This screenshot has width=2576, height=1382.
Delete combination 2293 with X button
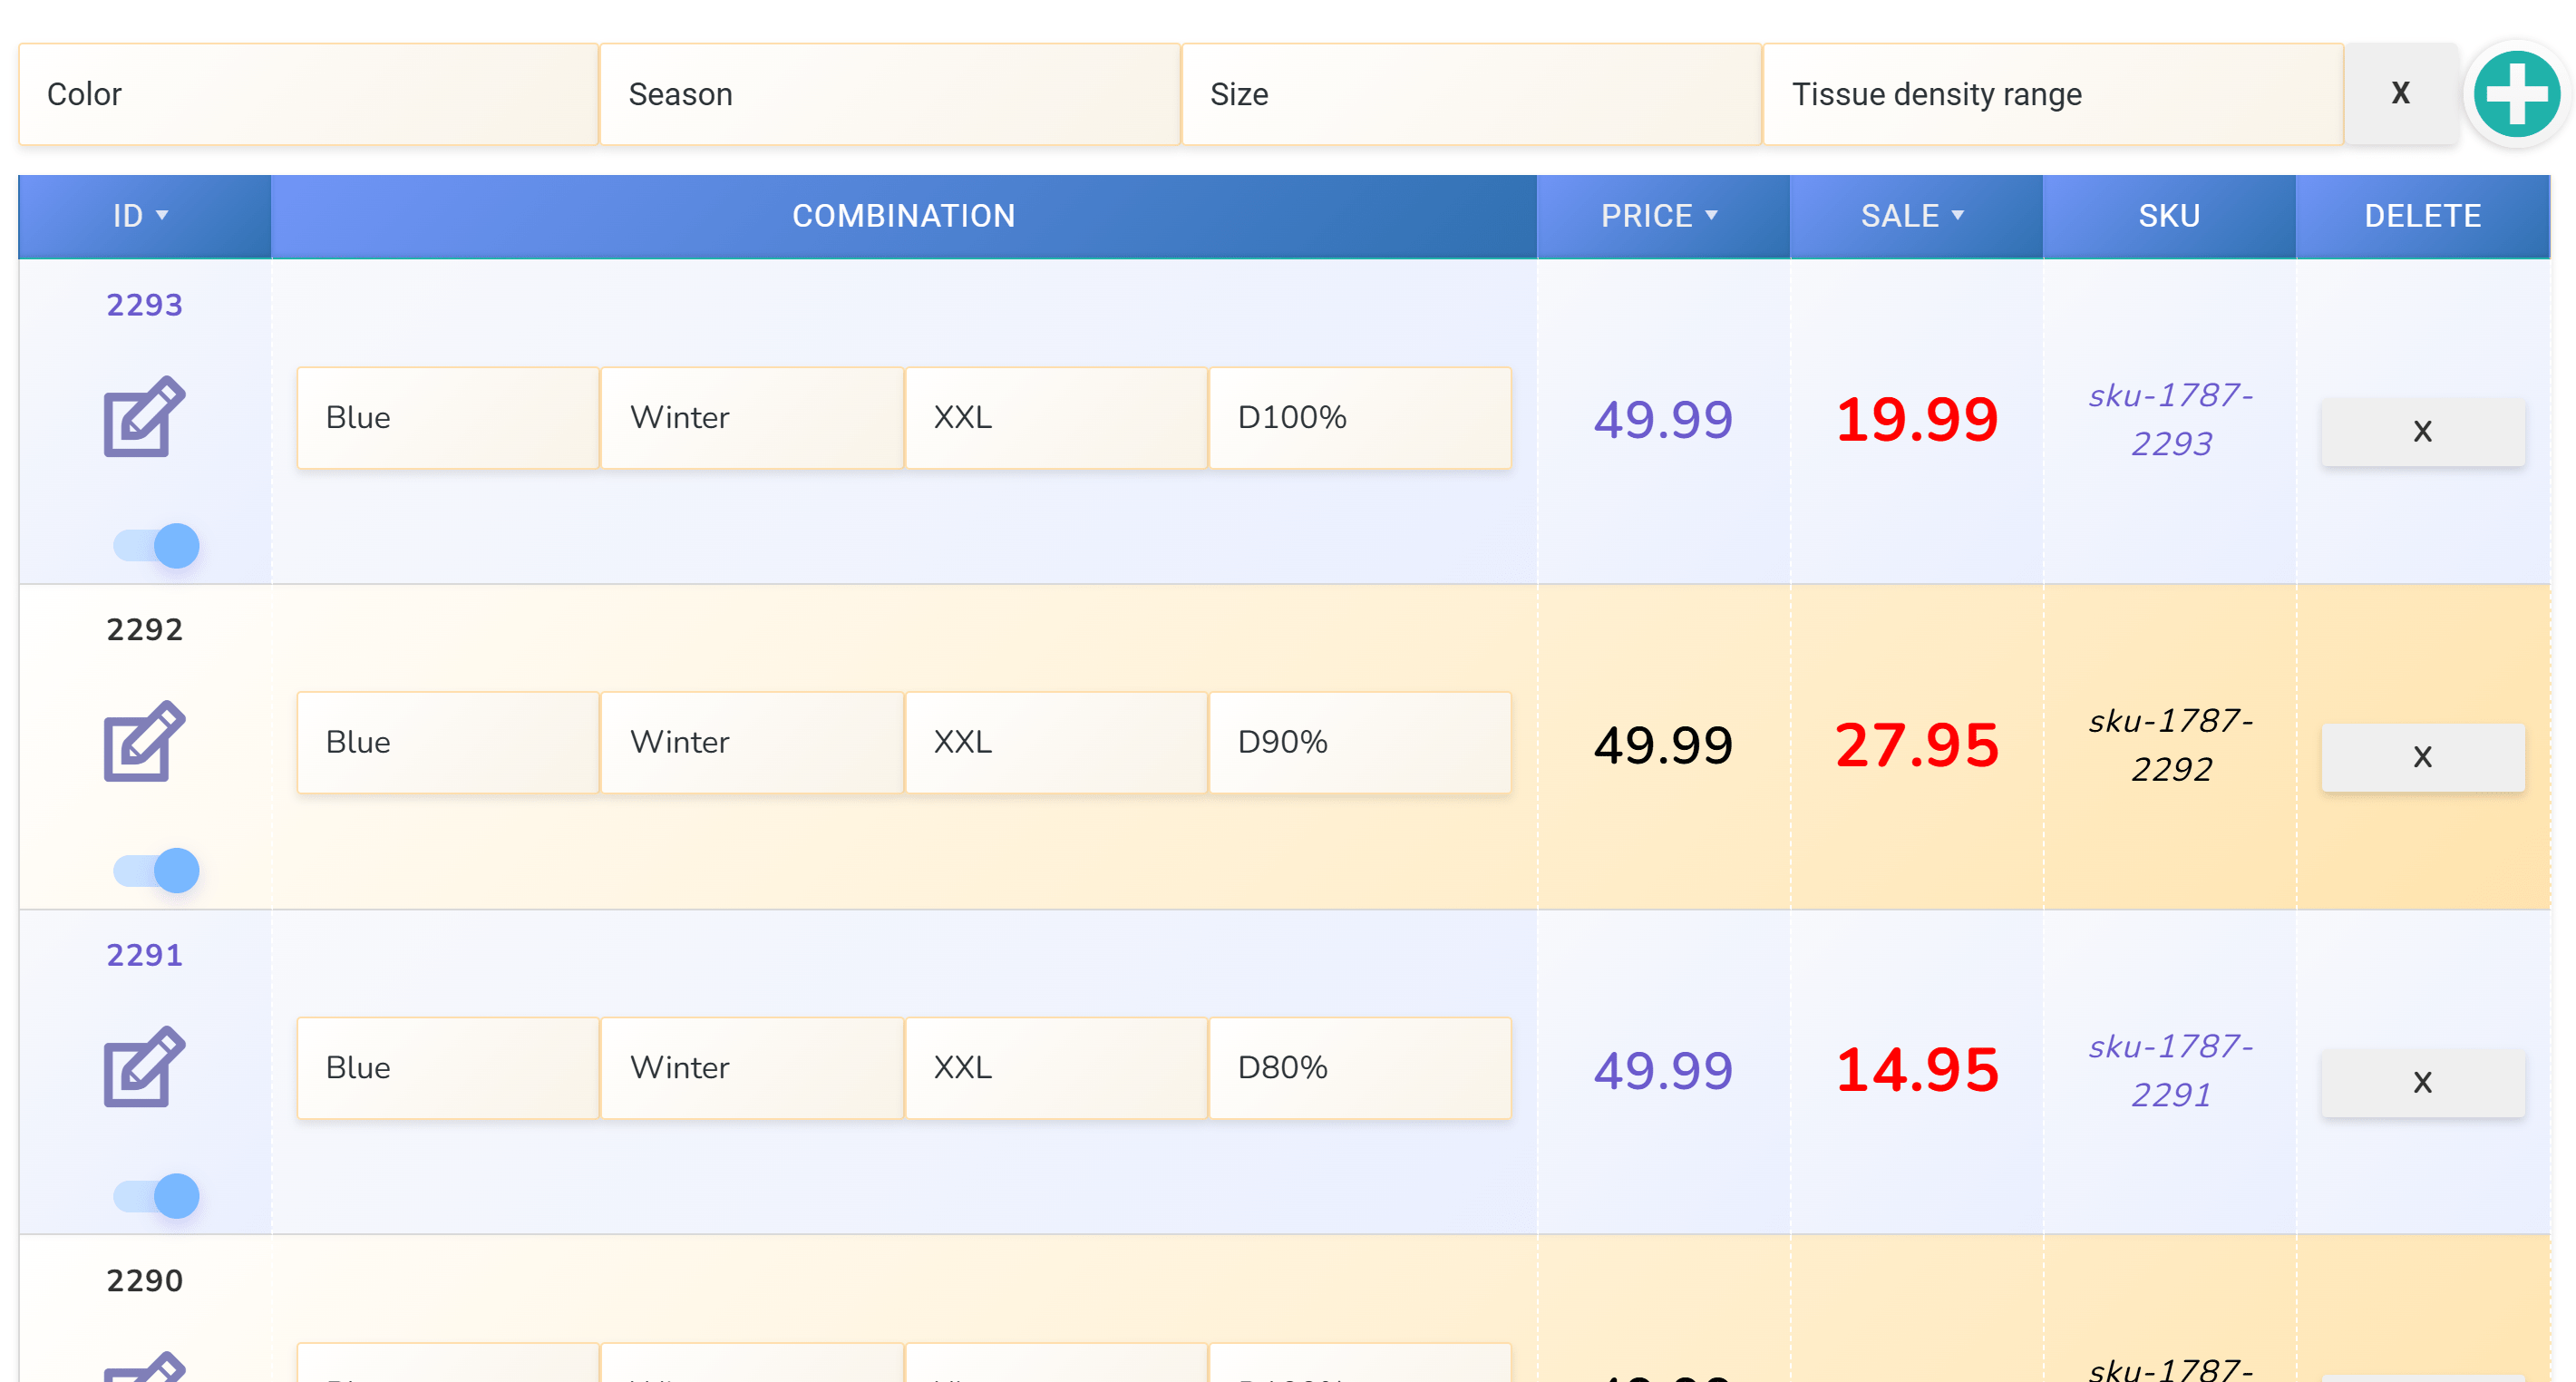2421,432
